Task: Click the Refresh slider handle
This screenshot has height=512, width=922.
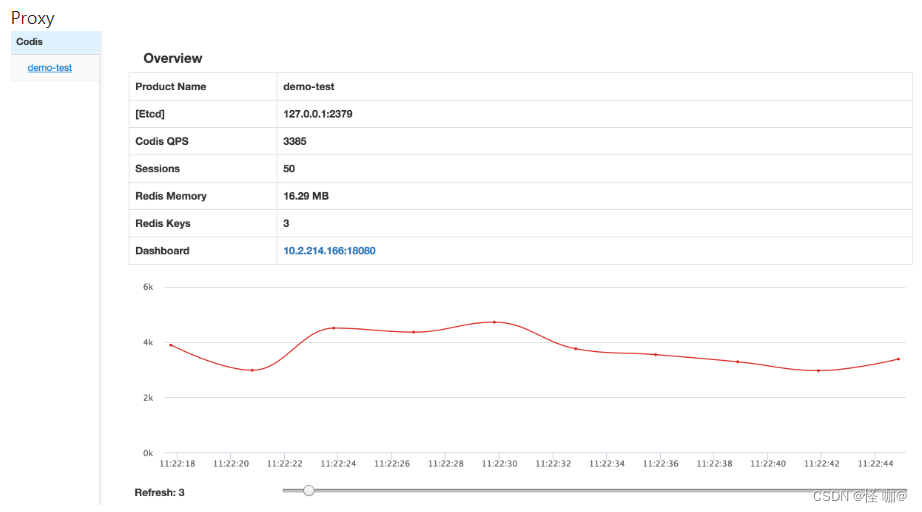Action: pyautogui.click(x=309, y=490)
